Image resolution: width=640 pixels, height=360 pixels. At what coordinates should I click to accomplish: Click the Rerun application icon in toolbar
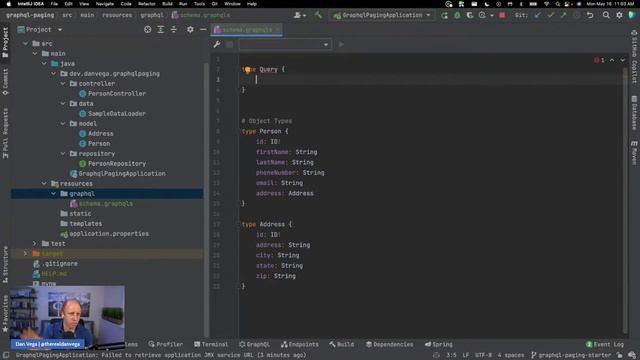(x=444, y=15)
